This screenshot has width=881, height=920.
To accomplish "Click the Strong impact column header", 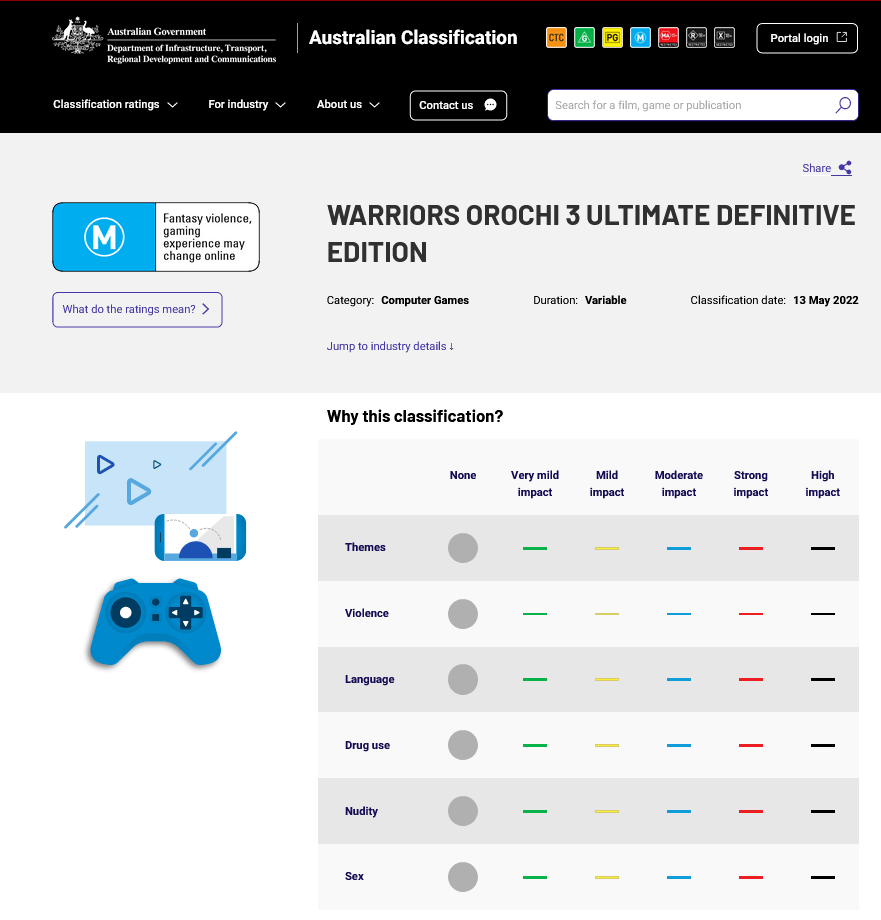I will [x=751, y=483].
